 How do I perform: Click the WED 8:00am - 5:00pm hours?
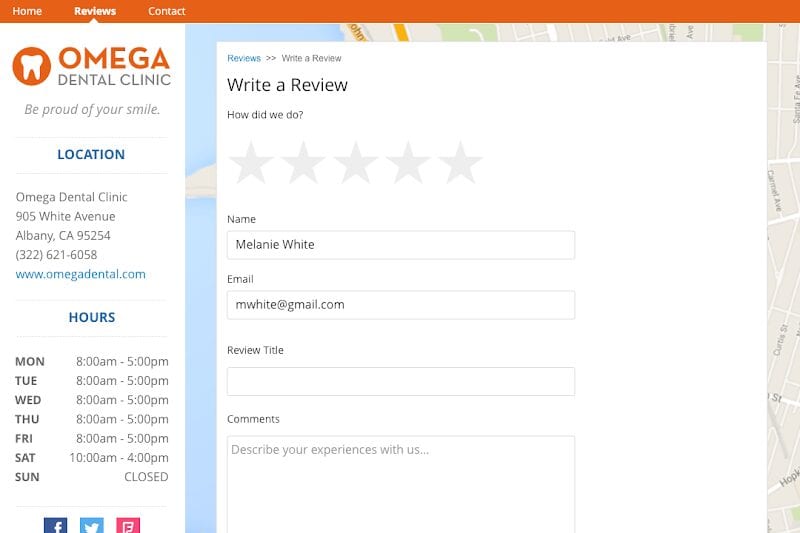click(x=92, y=400)
